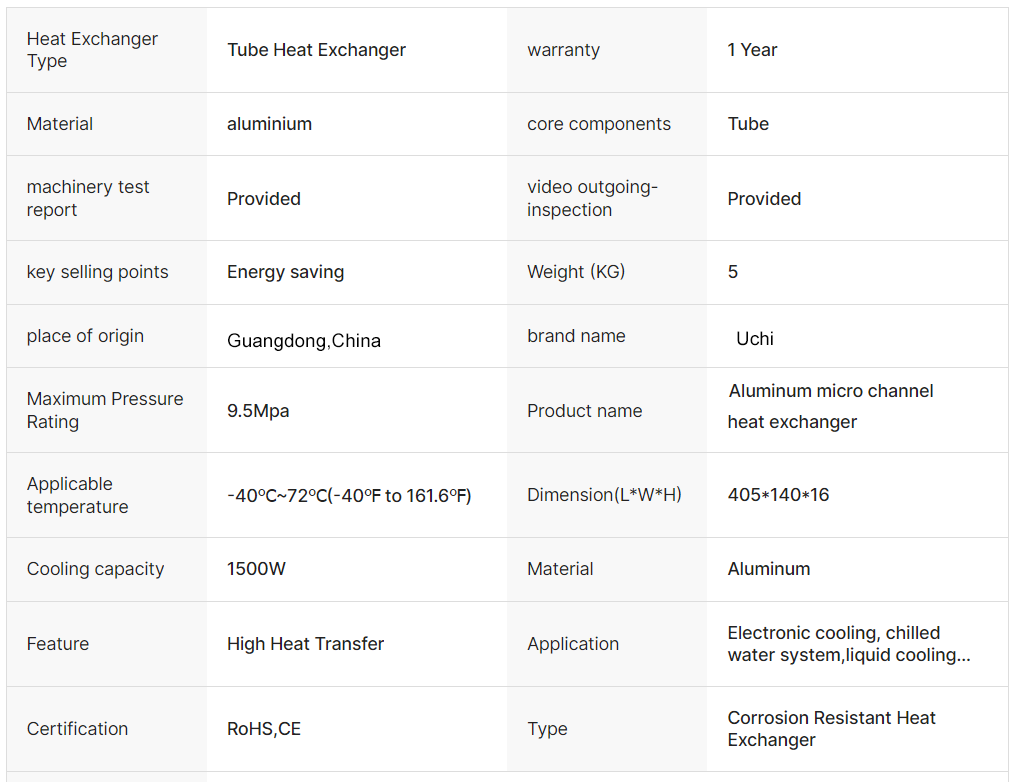Select the "1 Year" warranty value

752,50
